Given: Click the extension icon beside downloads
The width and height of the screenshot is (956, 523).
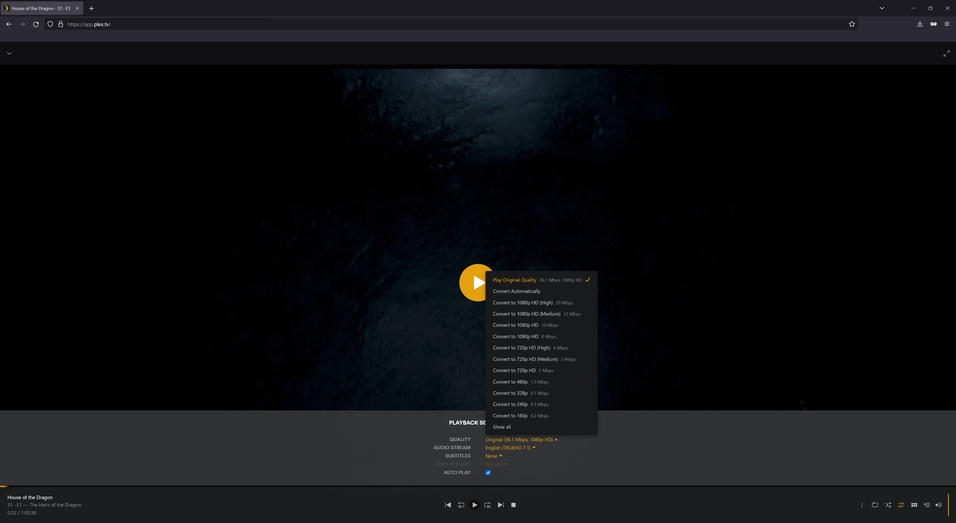Looking at the screenshot, I should [x=933, y=24].
